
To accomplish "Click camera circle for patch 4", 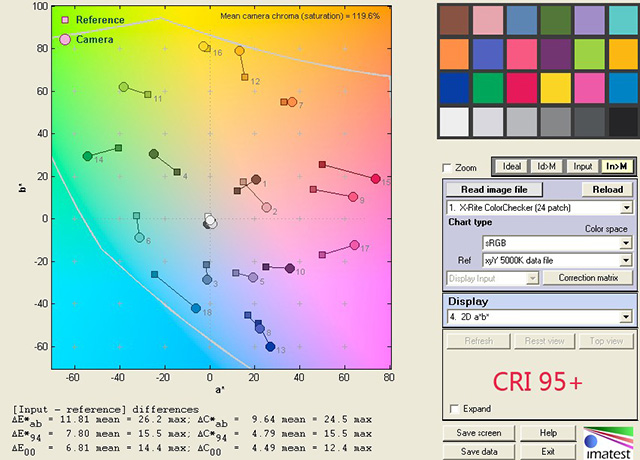I will 154,154.
